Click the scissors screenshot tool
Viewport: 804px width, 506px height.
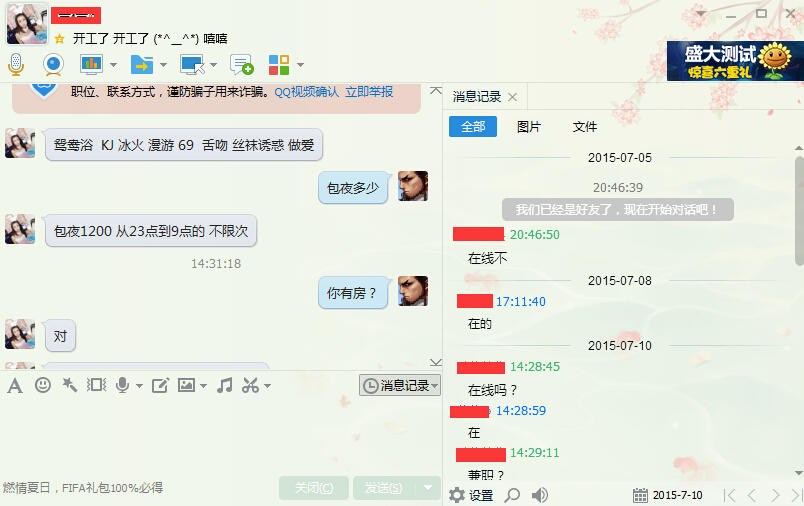coord(250,385)
